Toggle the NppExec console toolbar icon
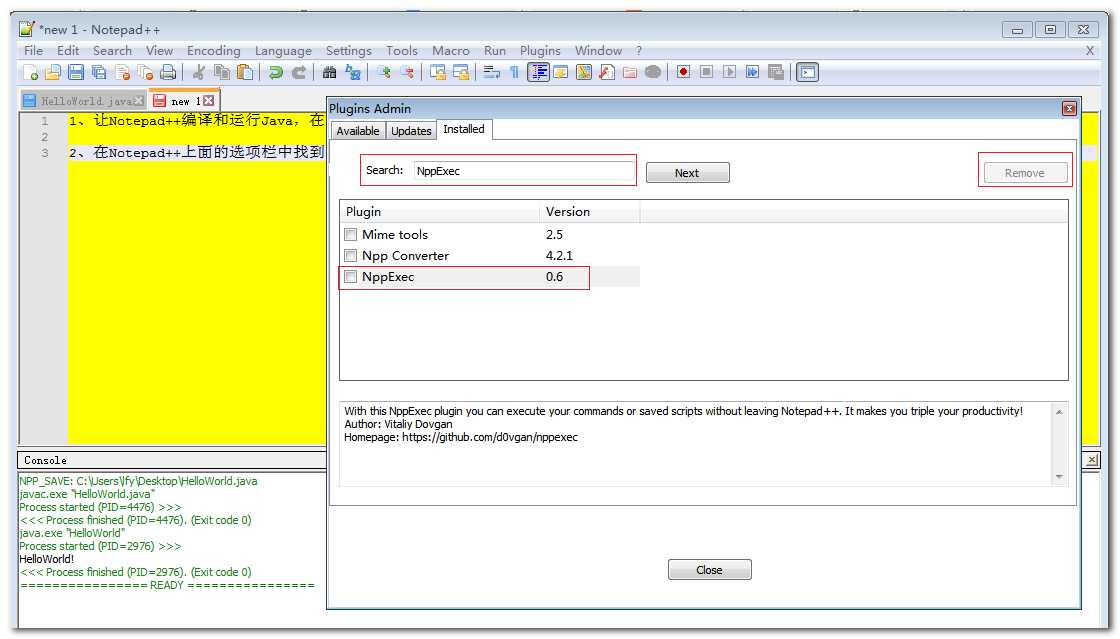 (x=807, y=72)
